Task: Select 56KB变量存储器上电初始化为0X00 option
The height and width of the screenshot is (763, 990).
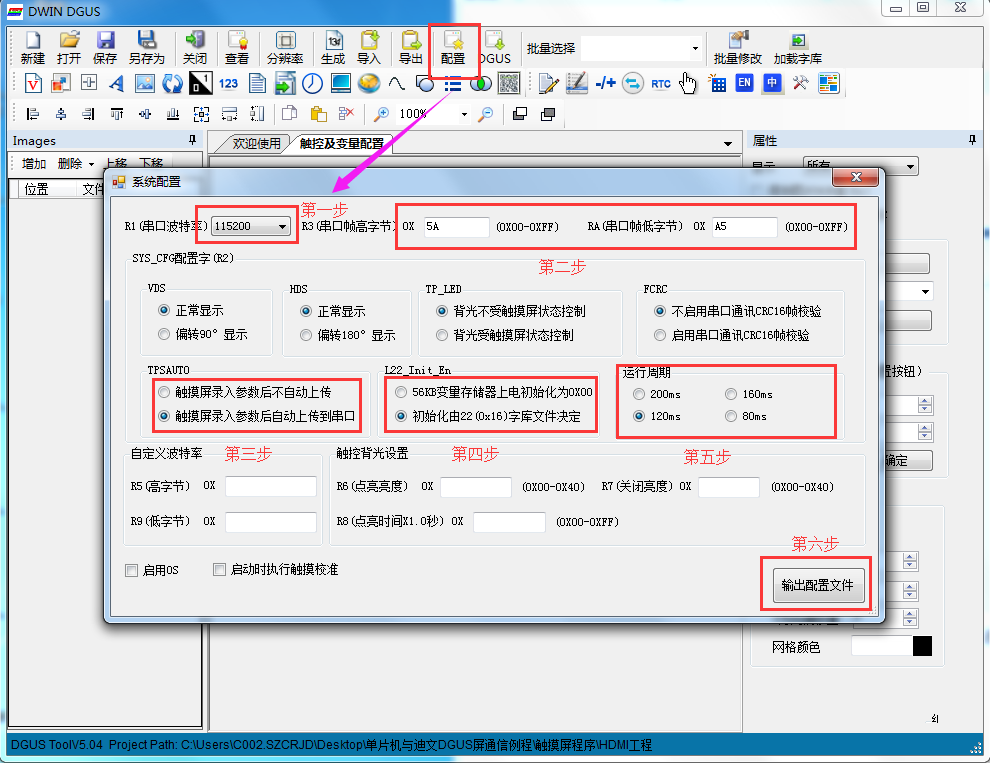Action: point(401,392)
